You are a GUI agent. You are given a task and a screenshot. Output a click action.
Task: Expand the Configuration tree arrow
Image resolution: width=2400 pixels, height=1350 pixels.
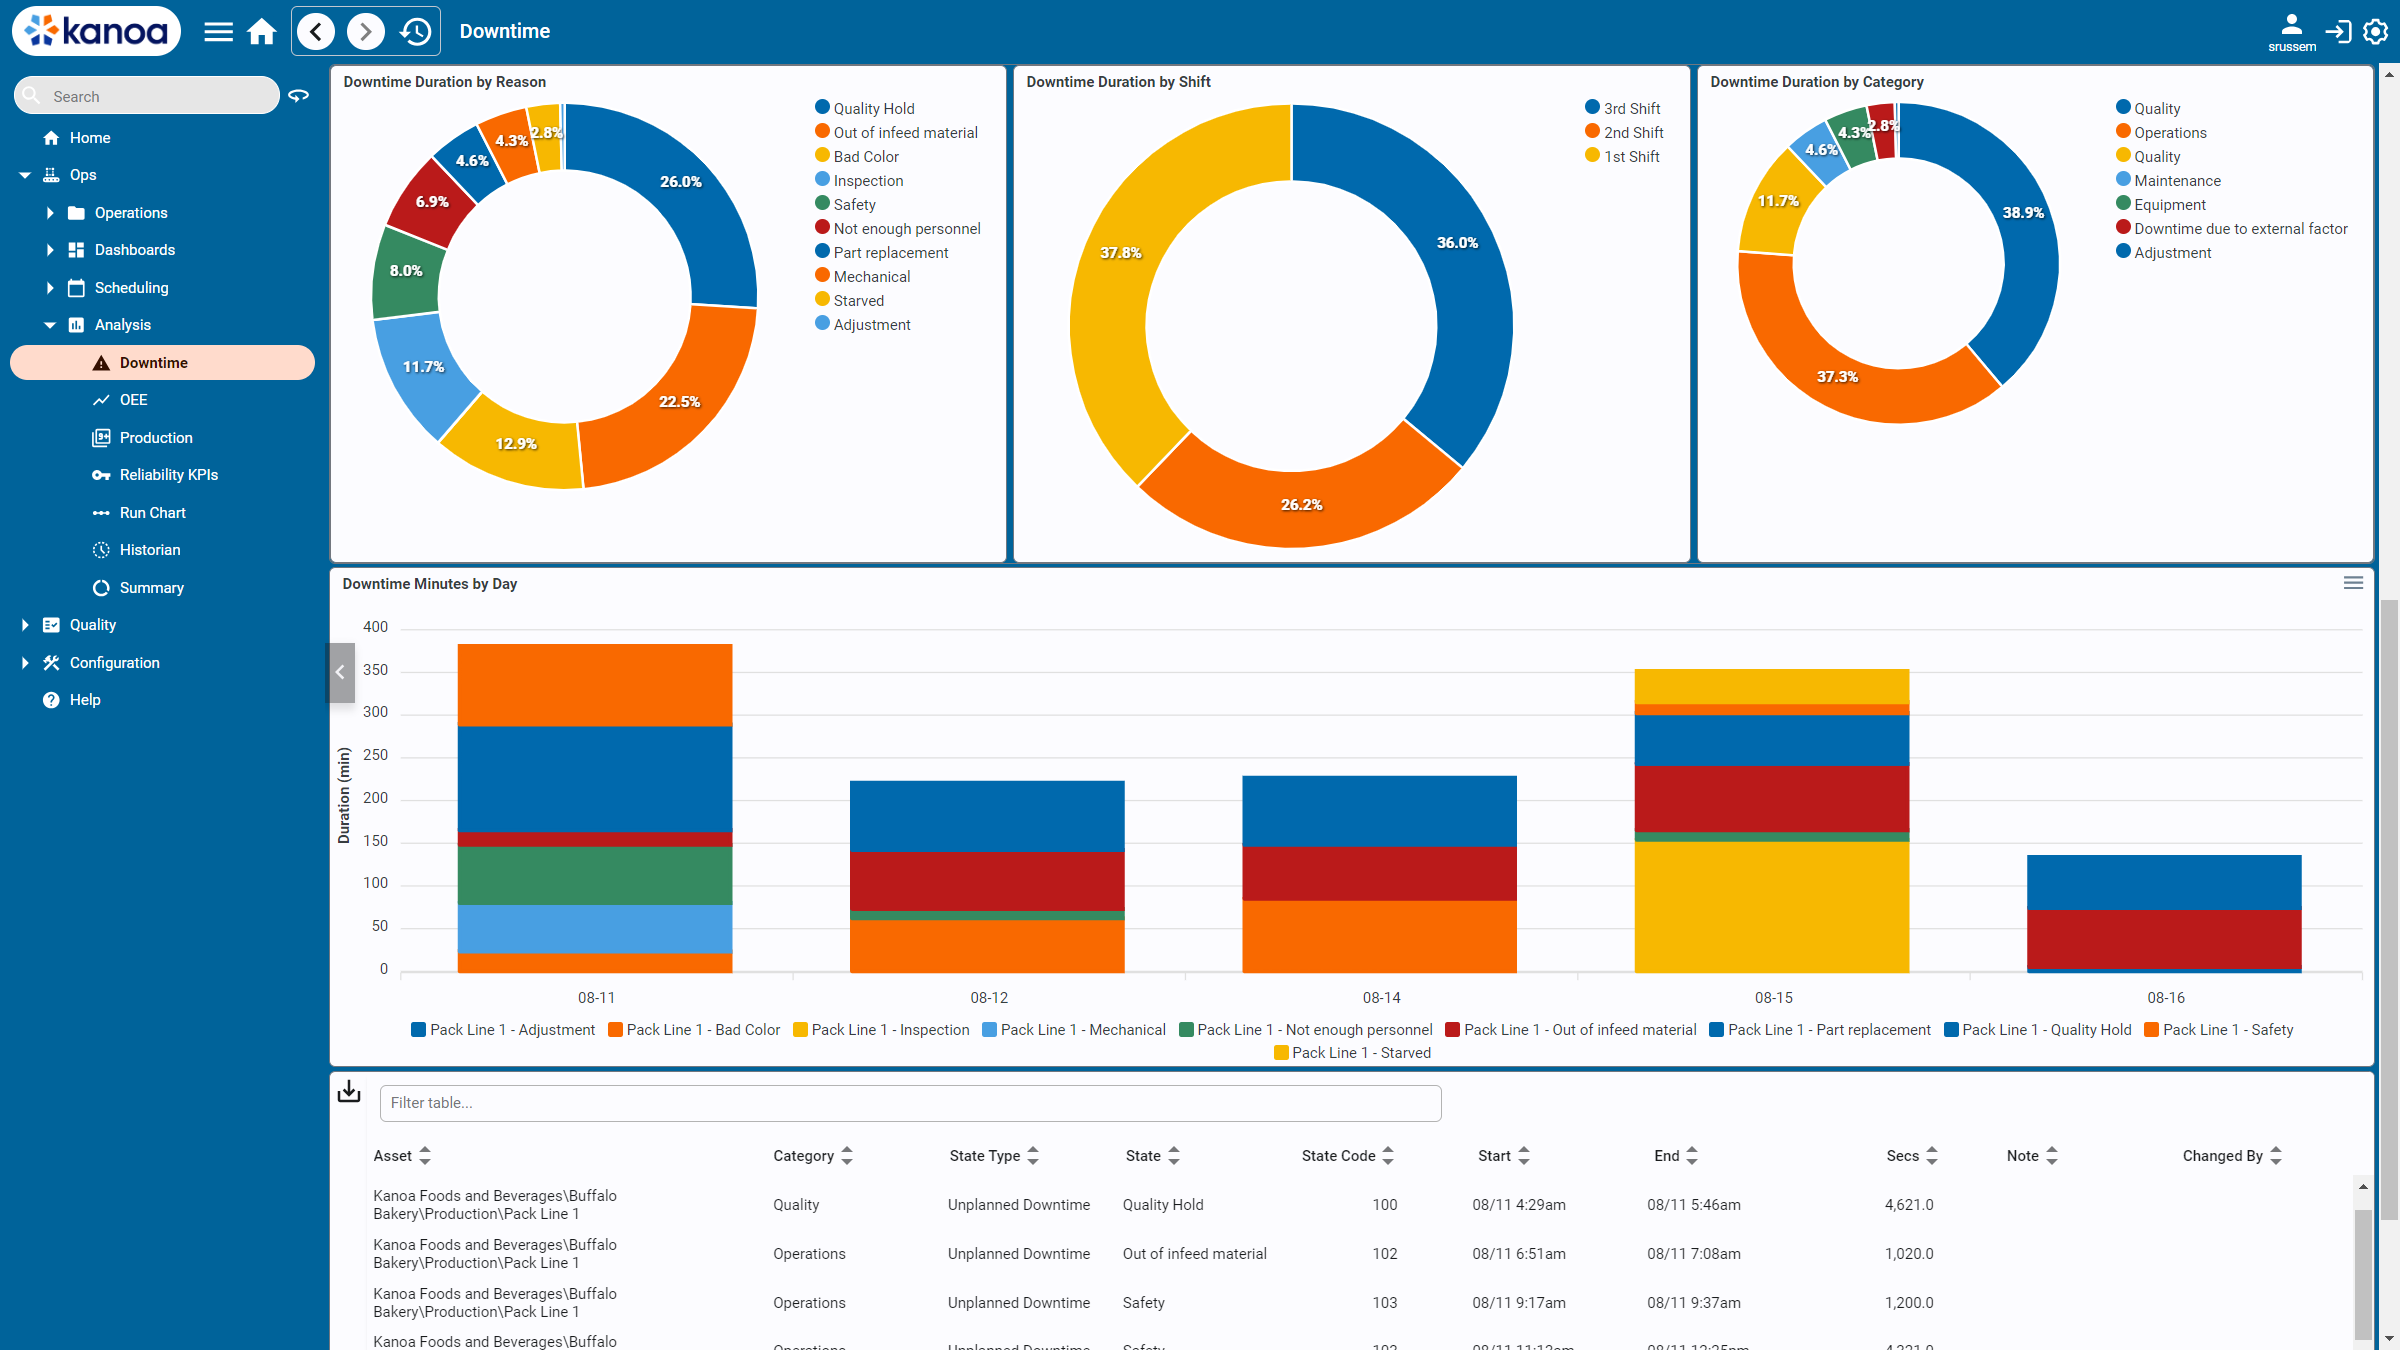25,663
